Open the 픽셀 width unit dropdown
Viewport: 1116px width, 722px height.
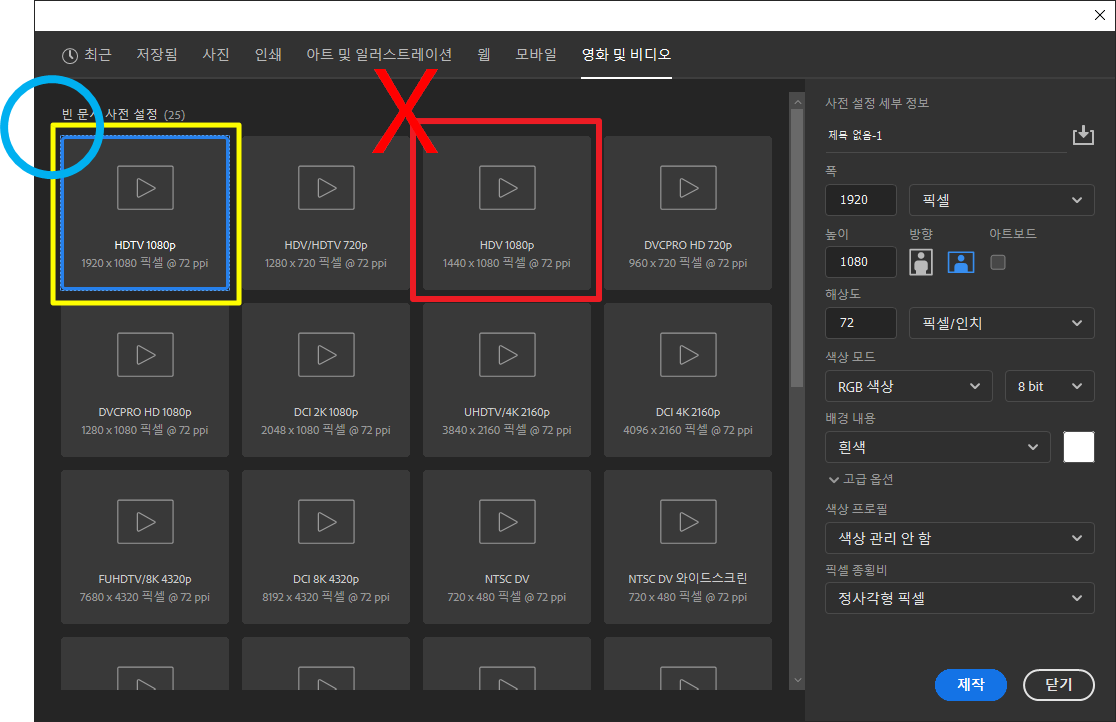[1001, 200]
